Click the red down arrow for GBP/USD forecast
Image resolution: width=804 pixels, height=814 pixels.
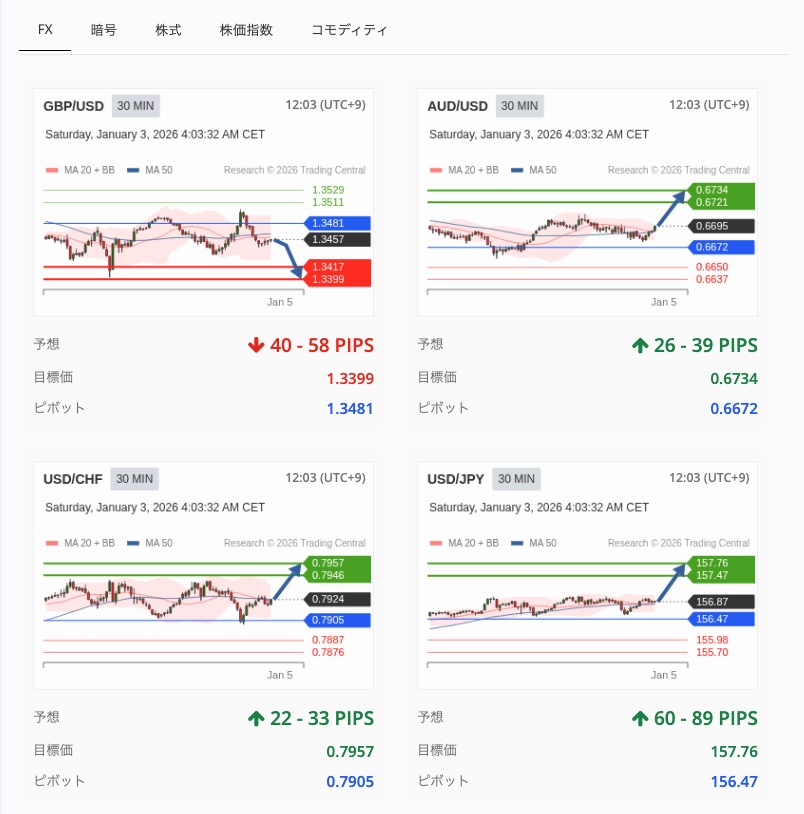pyautogui.click(x=256, y=346)
